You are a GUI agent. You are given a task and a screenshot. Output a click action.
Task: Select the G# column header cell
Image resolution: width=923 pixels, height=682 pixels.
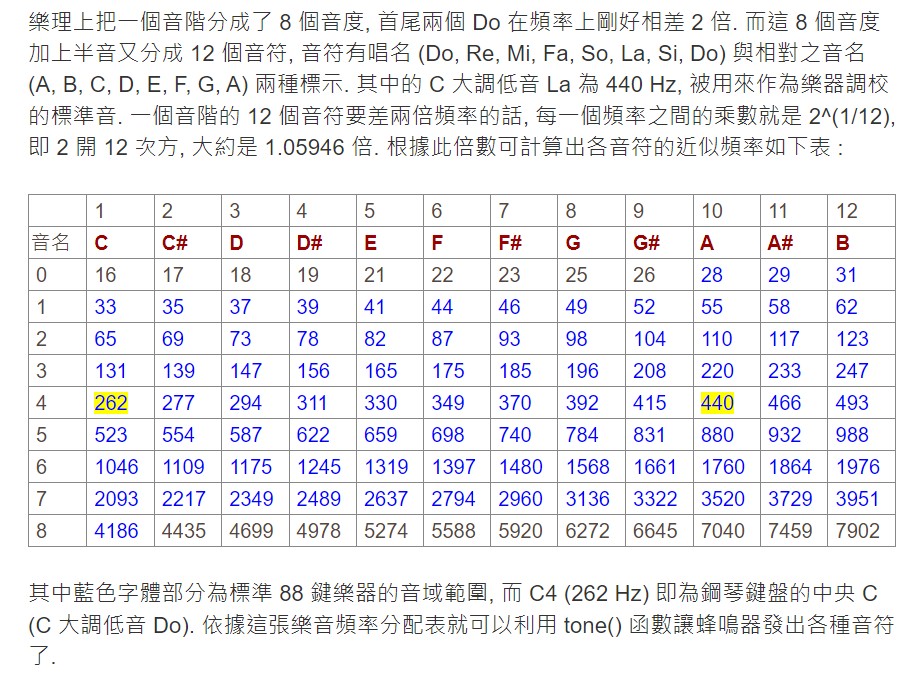coord(646,243)
